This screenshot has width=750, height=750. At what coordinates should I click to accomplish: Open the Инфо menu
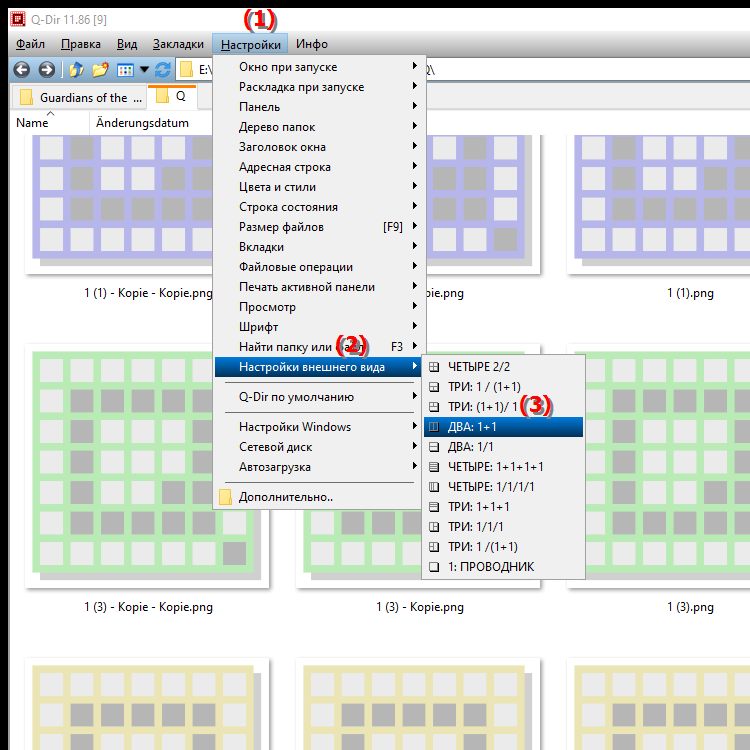point(312,44)
